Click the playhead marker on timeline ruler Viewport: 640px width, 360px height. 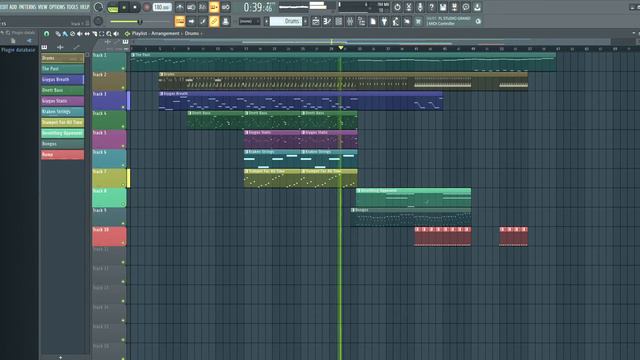[341, 48]
